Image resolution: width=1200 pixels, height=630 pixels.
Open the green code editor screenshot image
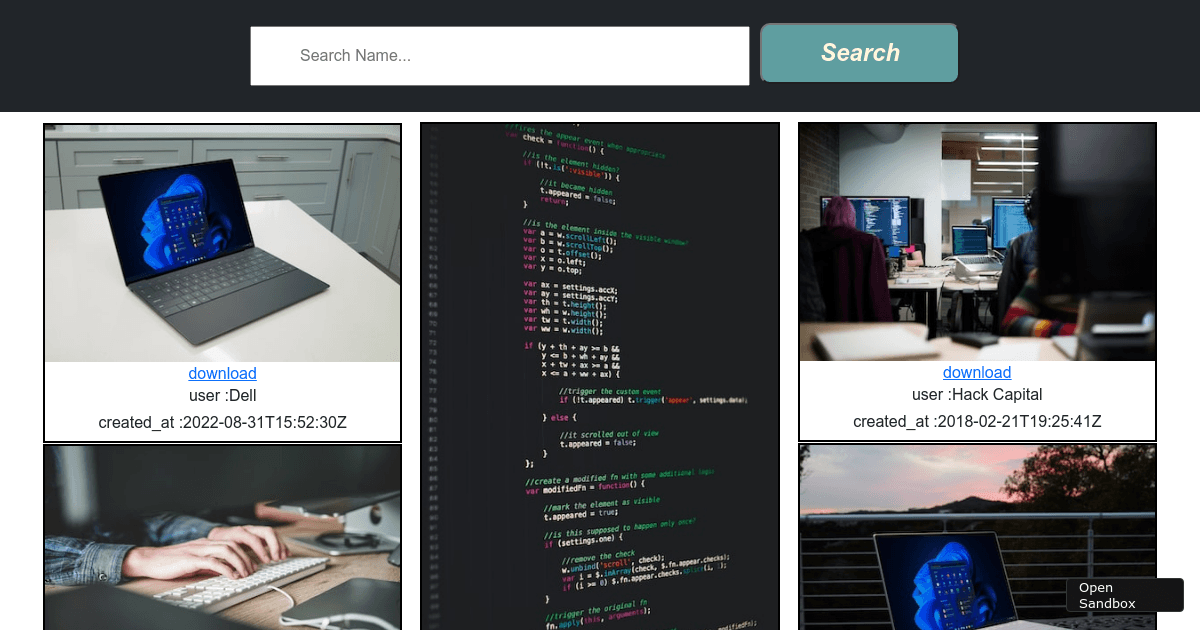point(599,377)
